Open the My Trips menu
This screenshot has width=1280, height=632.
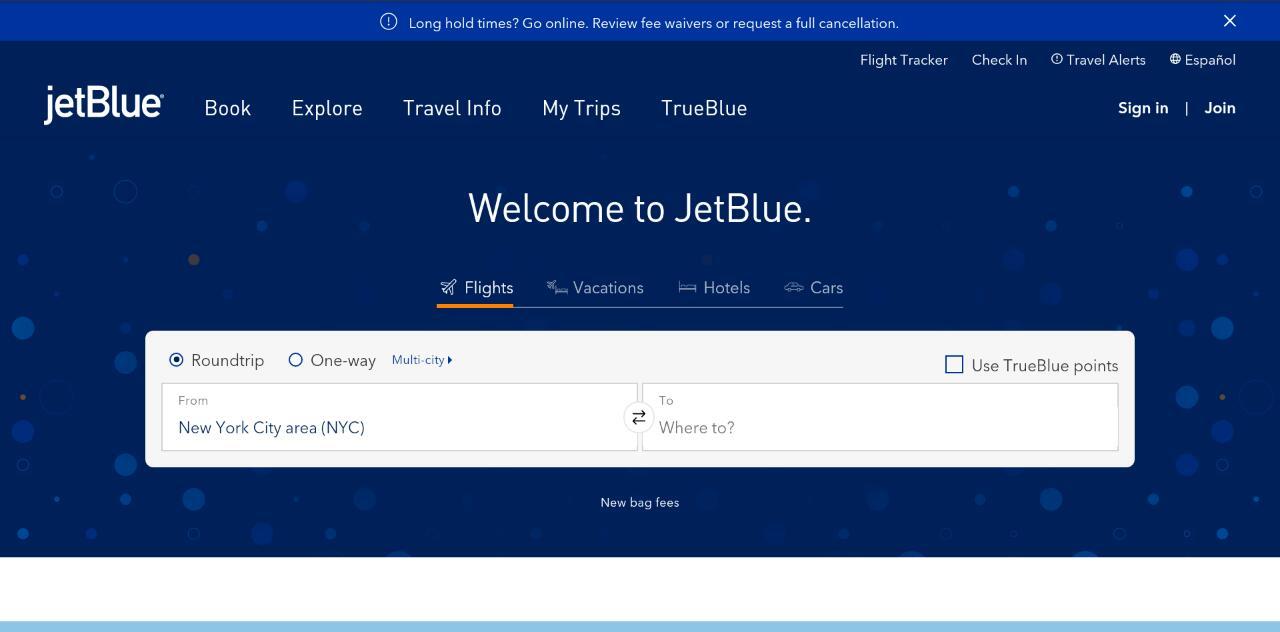[x=581, y=108]
